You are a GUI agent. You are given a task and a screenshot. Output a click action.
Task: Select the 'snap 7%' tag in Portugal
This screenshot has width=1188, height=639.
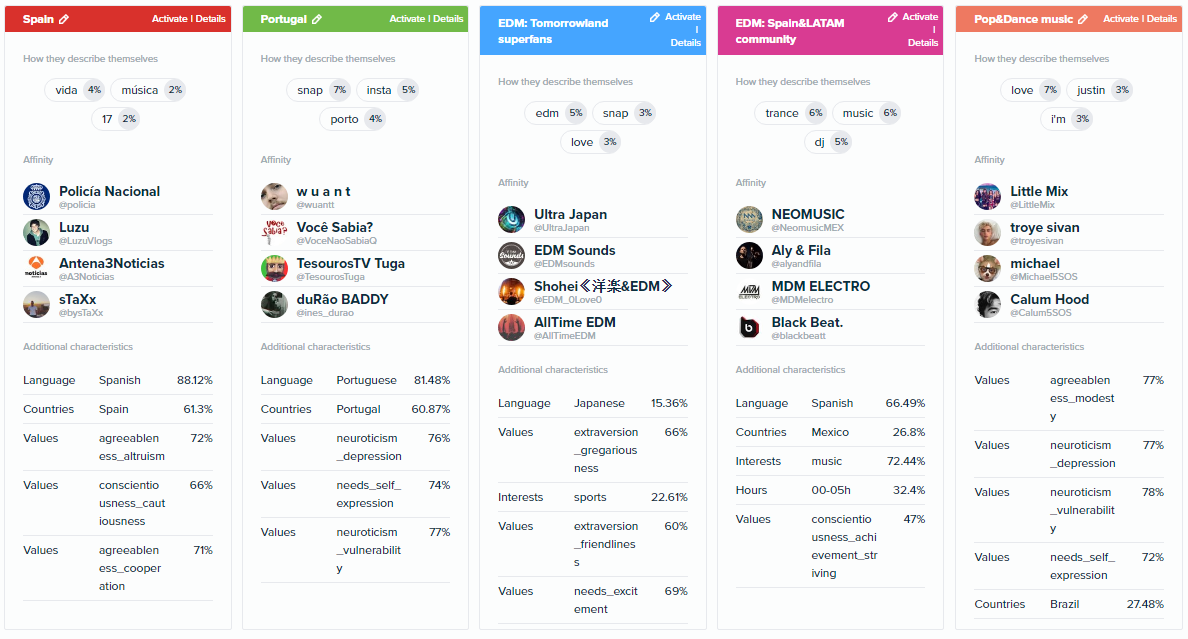pos(319,90)
